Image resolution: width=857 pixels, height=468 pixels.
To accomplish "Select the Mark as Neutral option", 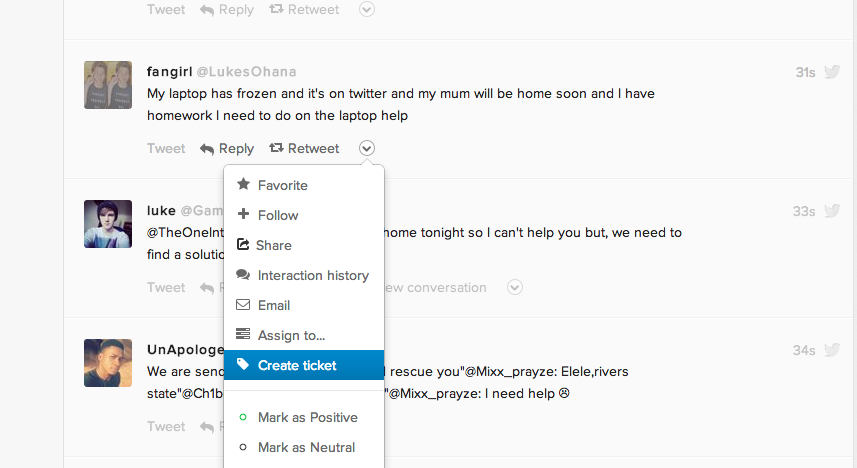I will [x=306, y=447].
